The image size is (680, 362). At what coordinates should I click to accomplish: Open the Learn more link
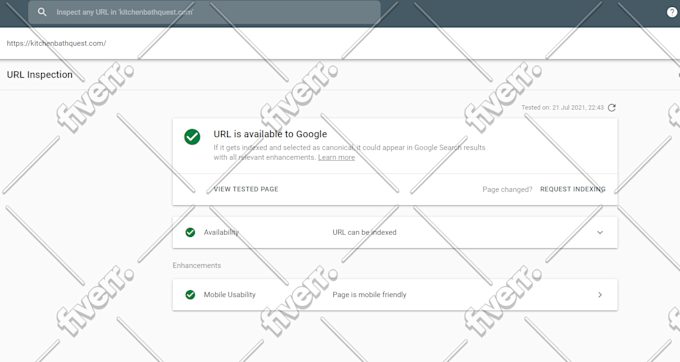pyautogui.click(x=336, y=157)
